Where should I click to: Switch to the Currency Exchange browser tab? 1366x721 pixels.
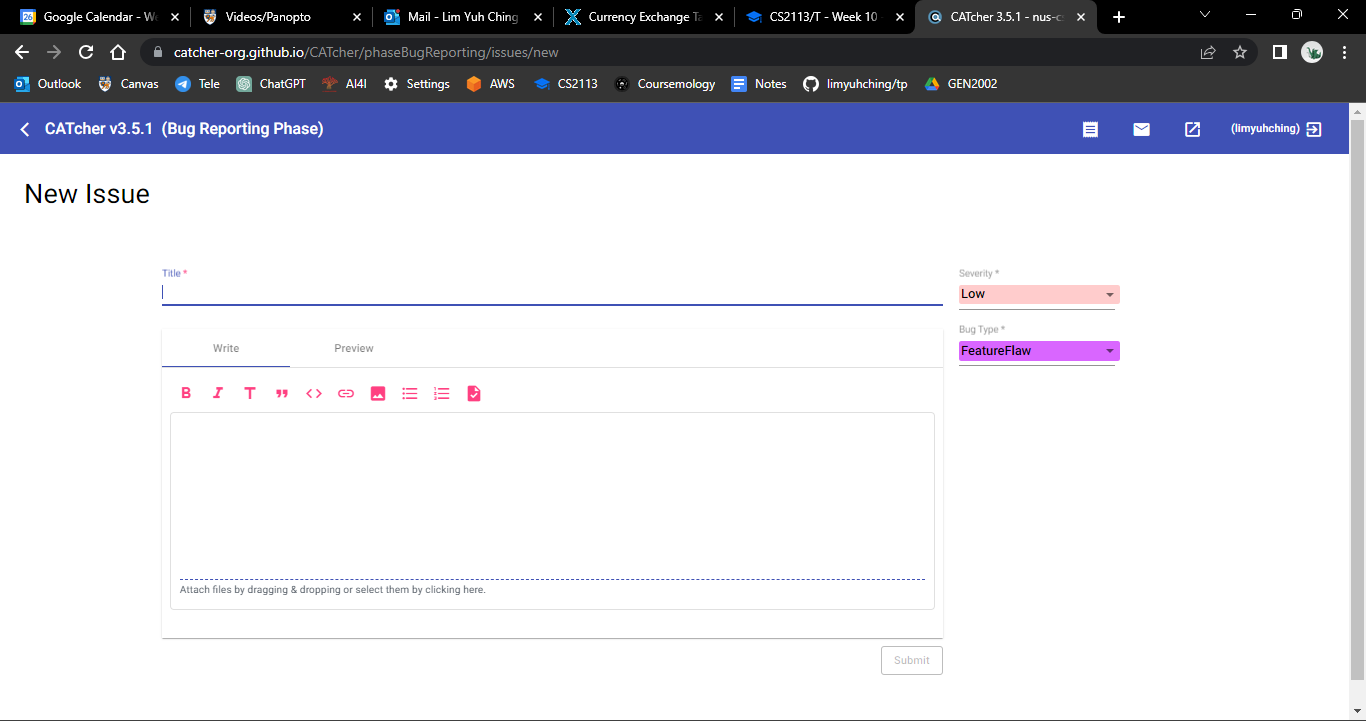coord(644,17)
